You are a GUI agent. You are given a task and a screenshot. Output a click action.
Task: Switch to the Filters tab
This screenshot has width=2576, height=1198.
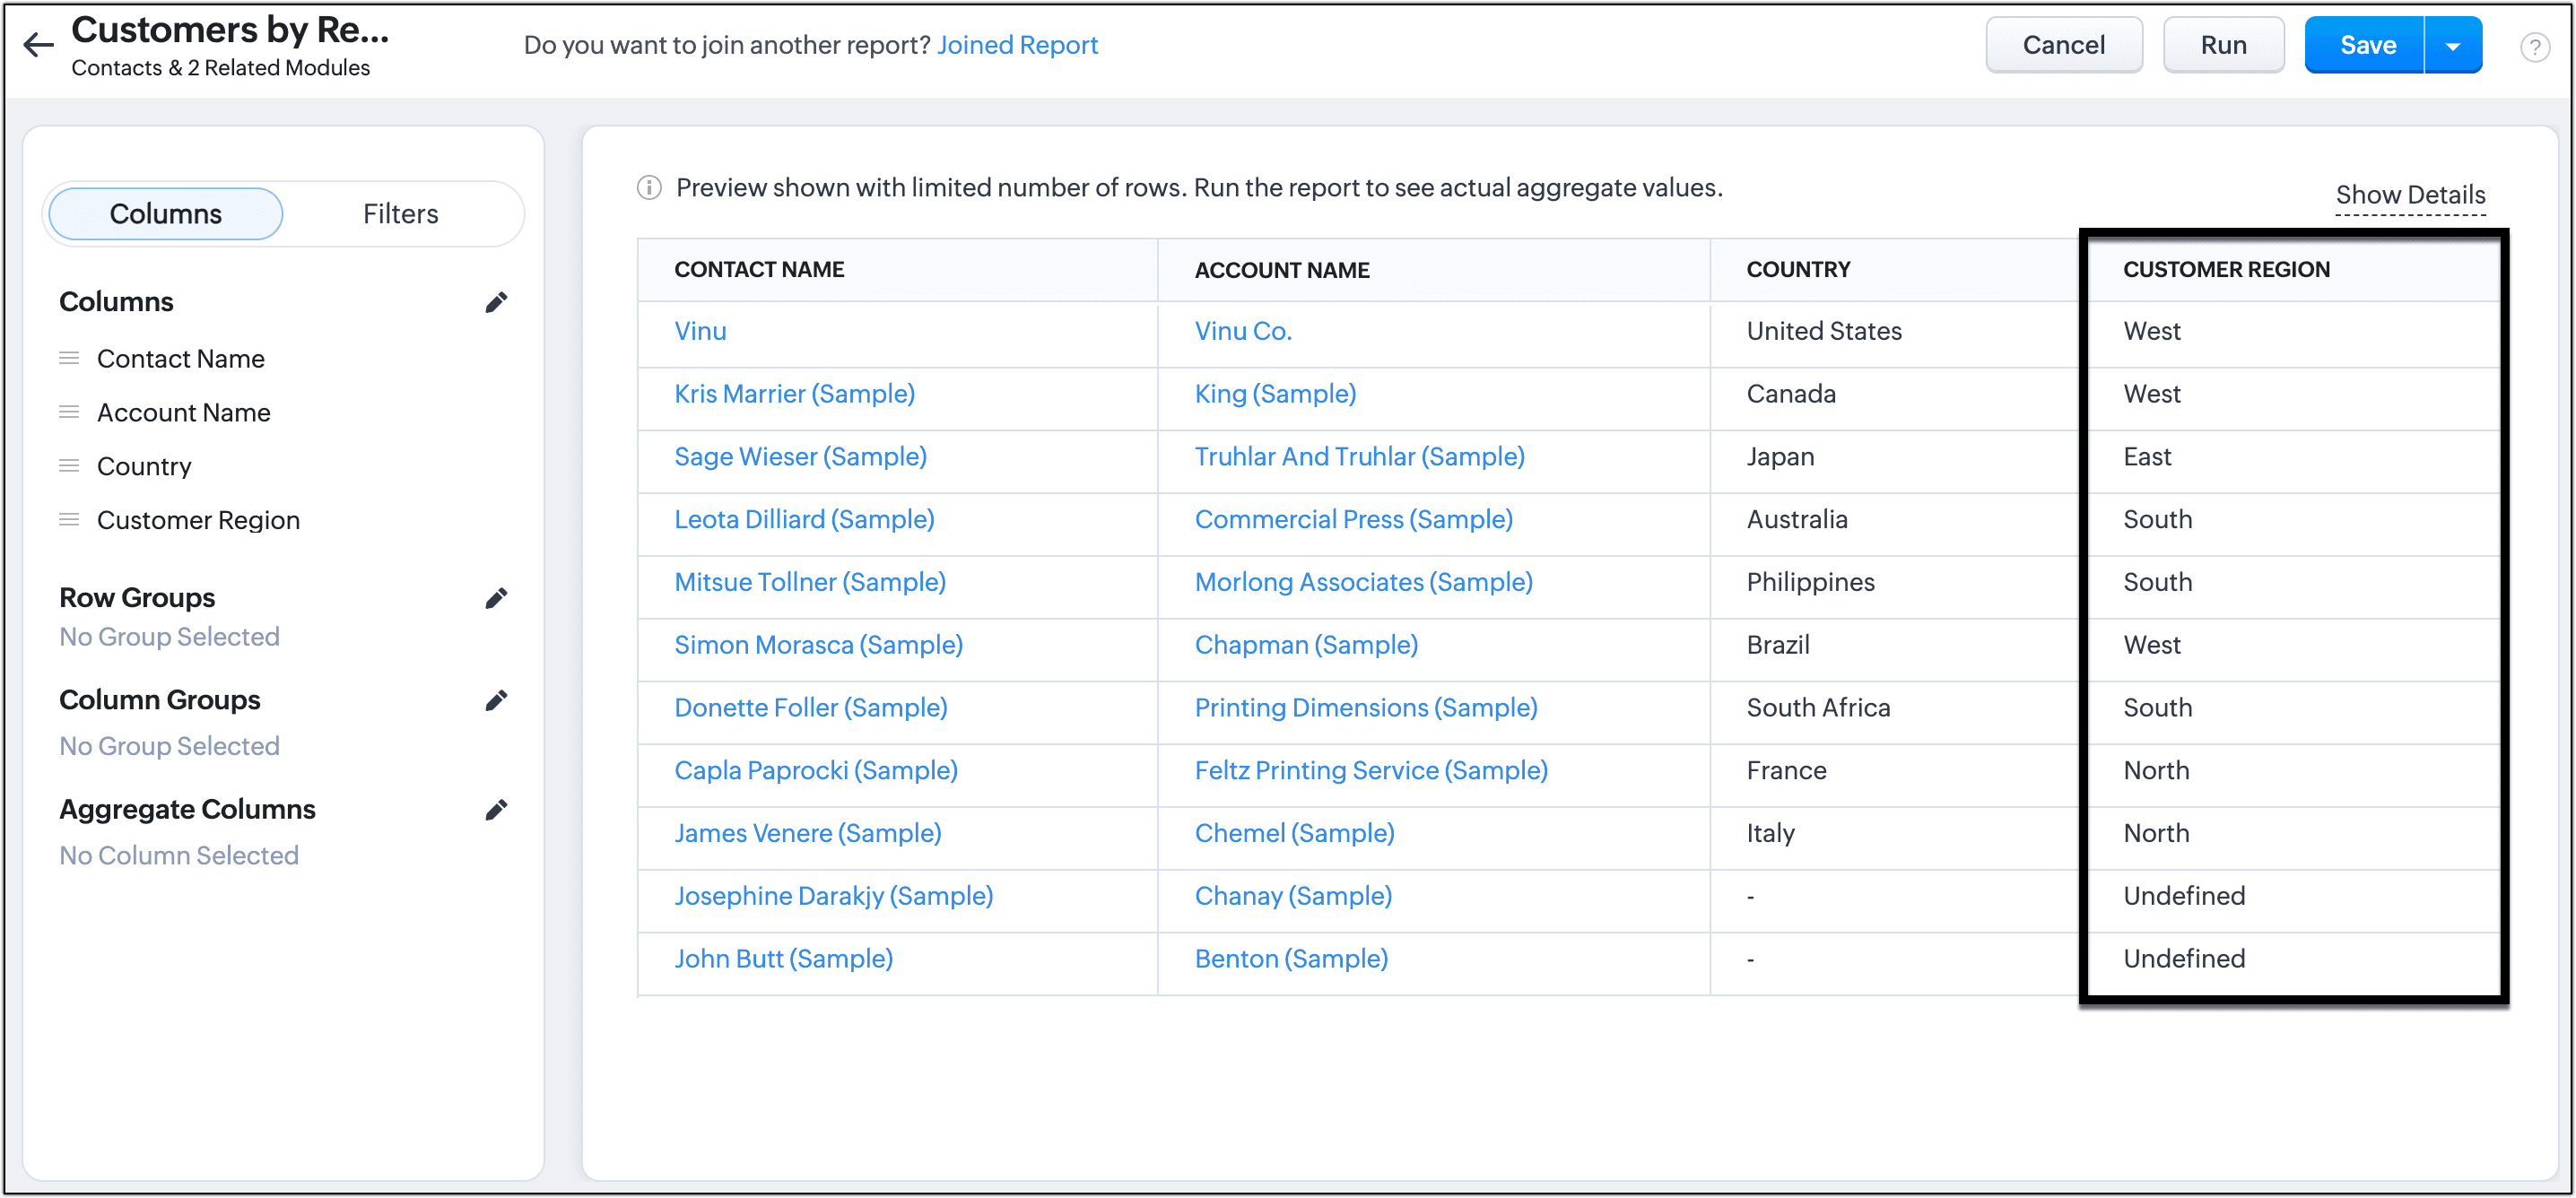coord(400,214)
